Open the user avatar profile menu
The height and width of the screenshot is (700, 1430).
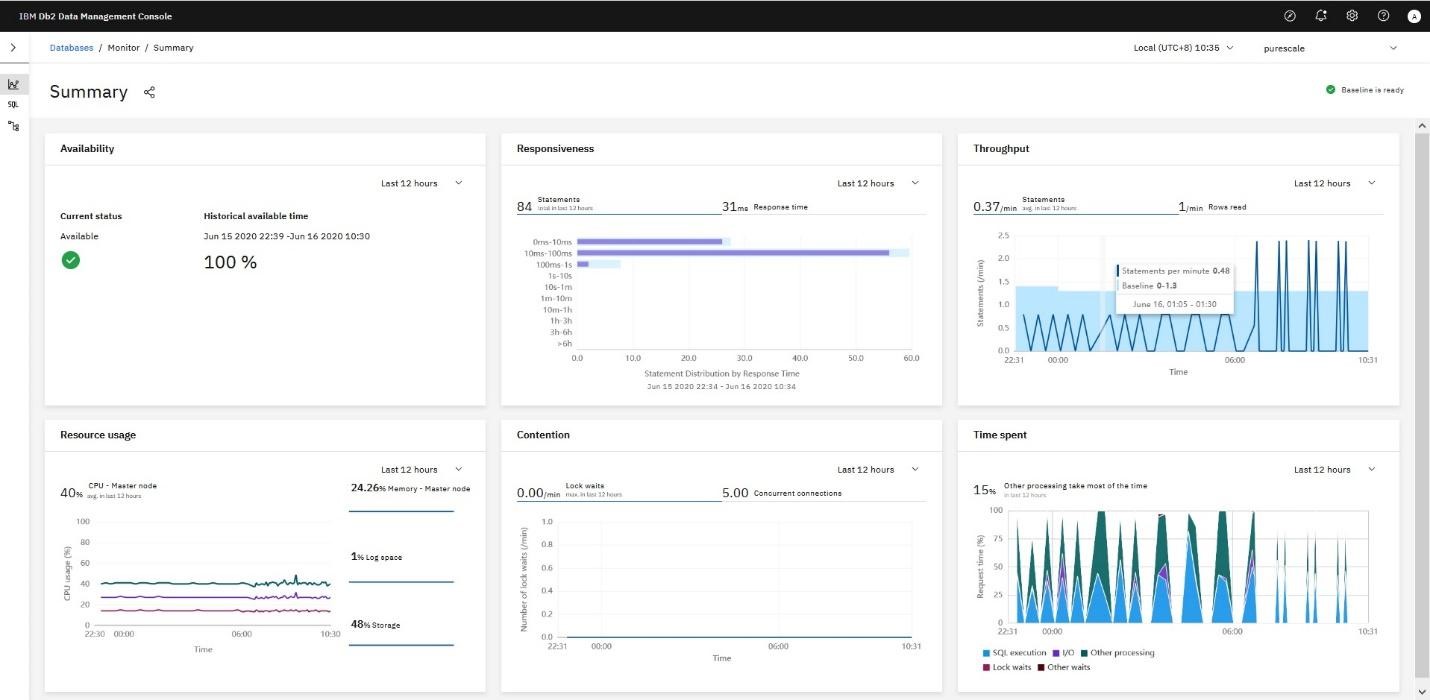pyautogui.click(x=1414, y=16)
